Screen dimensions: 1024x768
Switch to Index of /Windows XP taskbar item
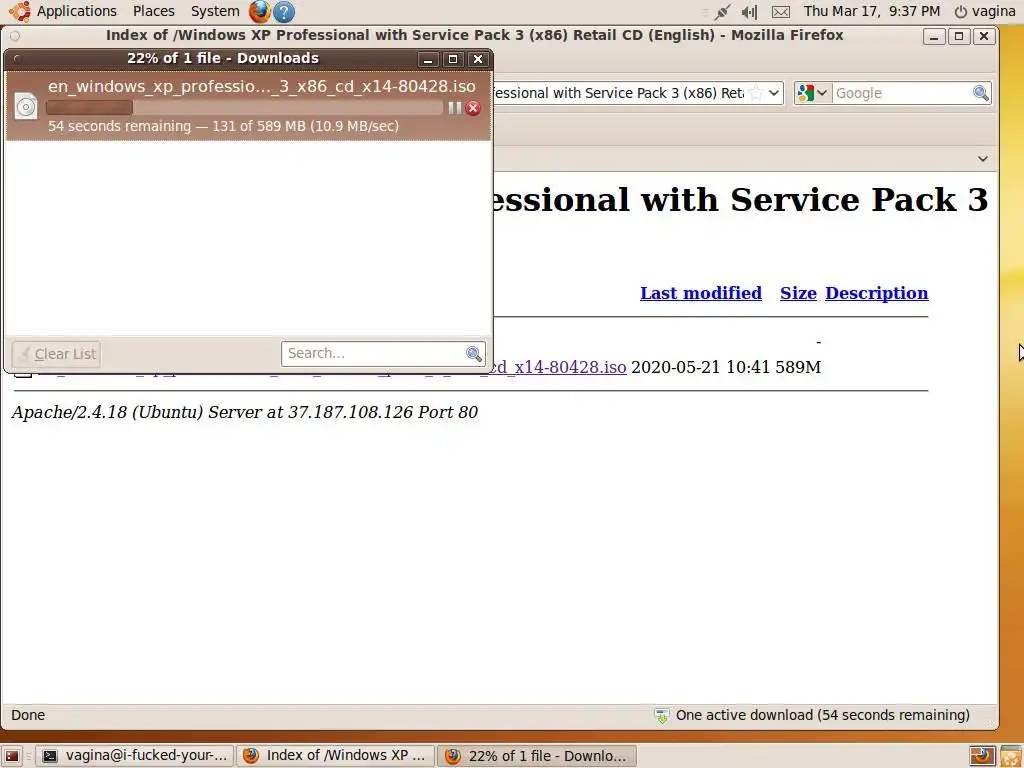[335, 756]
